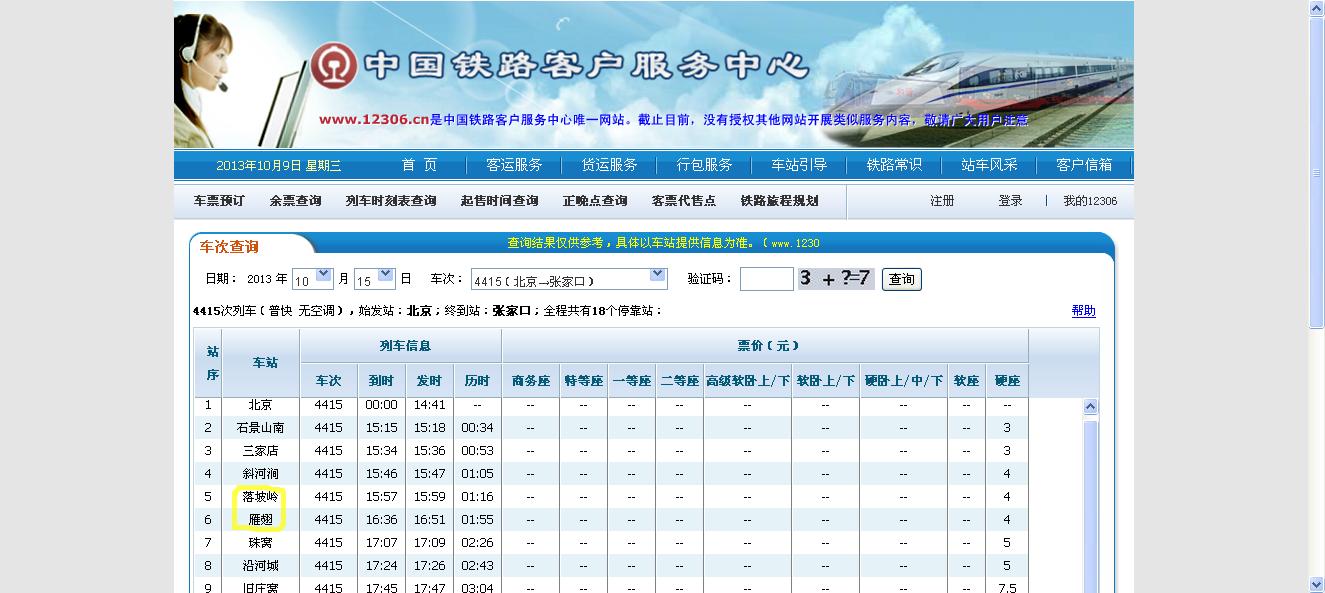Click the 登录 link

click(x=1010, y=201)
